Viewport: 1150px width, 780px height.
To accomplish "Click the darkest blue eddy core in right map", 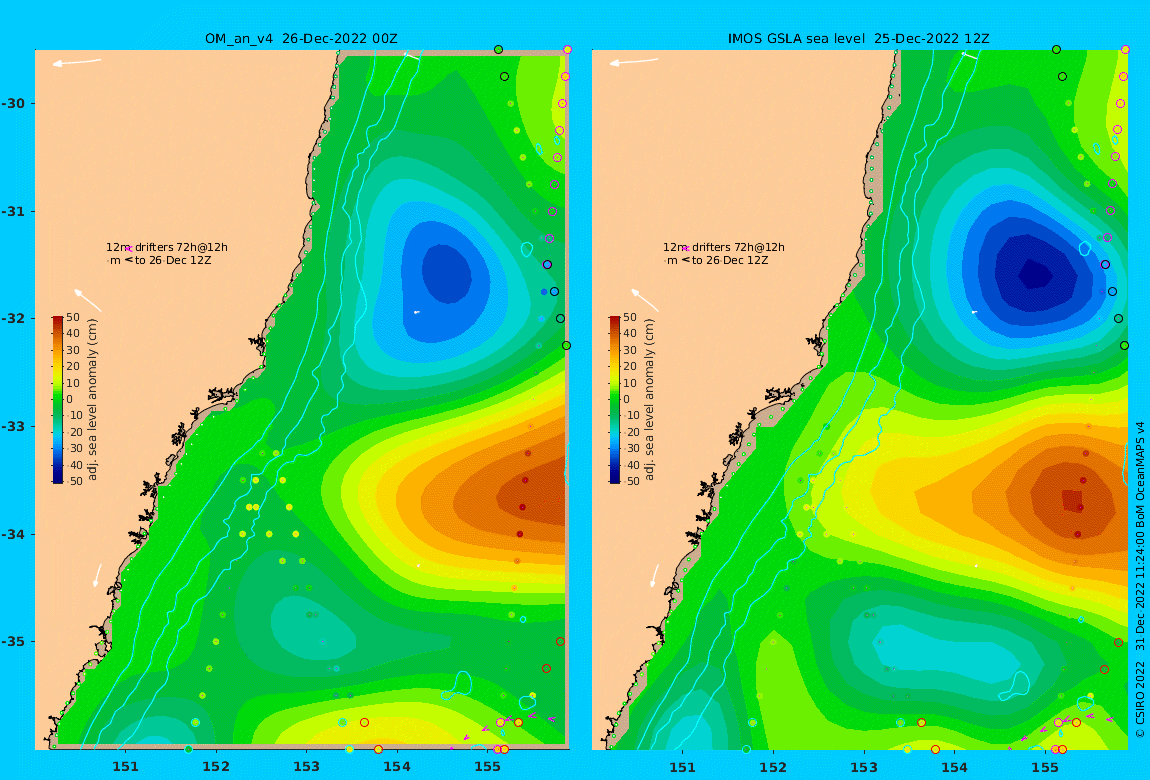I will pyautogui.click(x=1034, y=275).
